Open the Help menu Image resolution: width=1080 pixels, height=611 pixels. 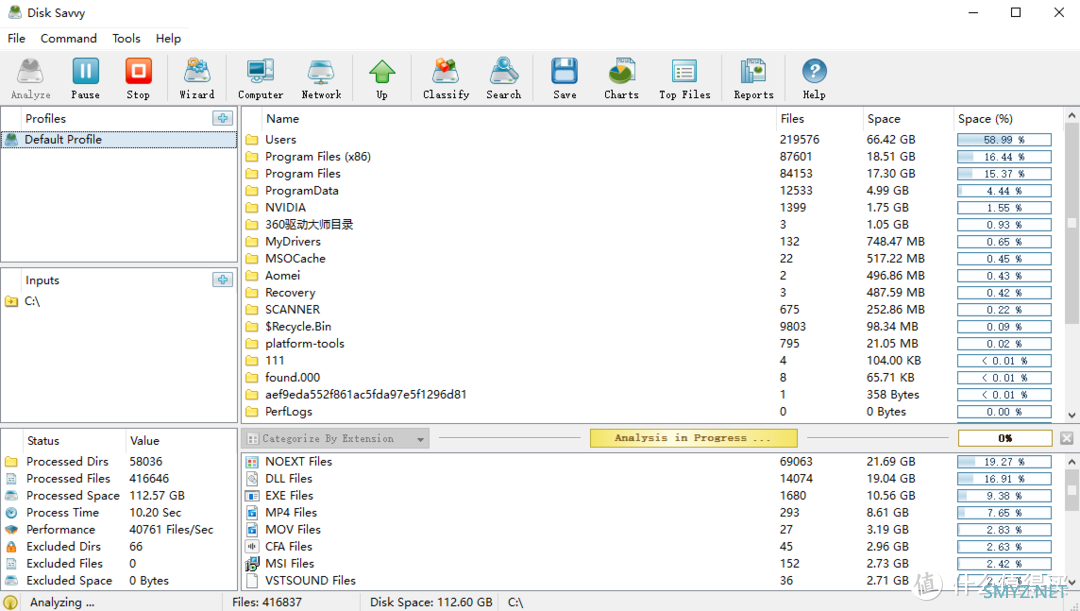(168, 39)
